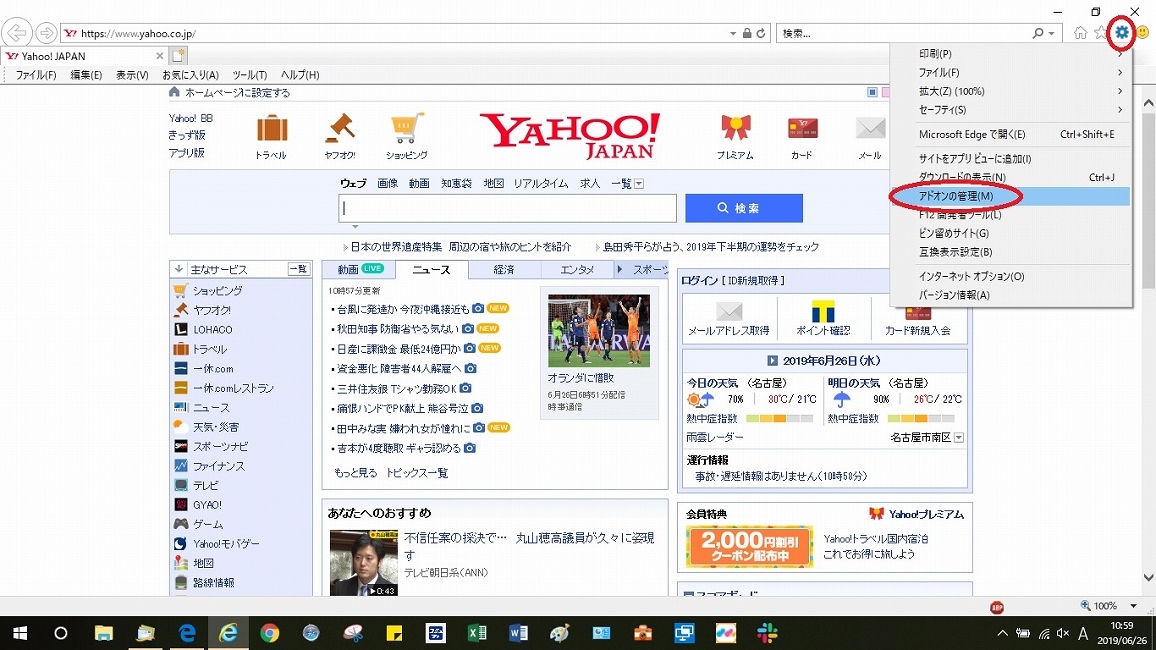This screenshot has height=650, width=1156.
Task: Click the メールアドレス取得 envelope icon
Action: tap(728, 311)
